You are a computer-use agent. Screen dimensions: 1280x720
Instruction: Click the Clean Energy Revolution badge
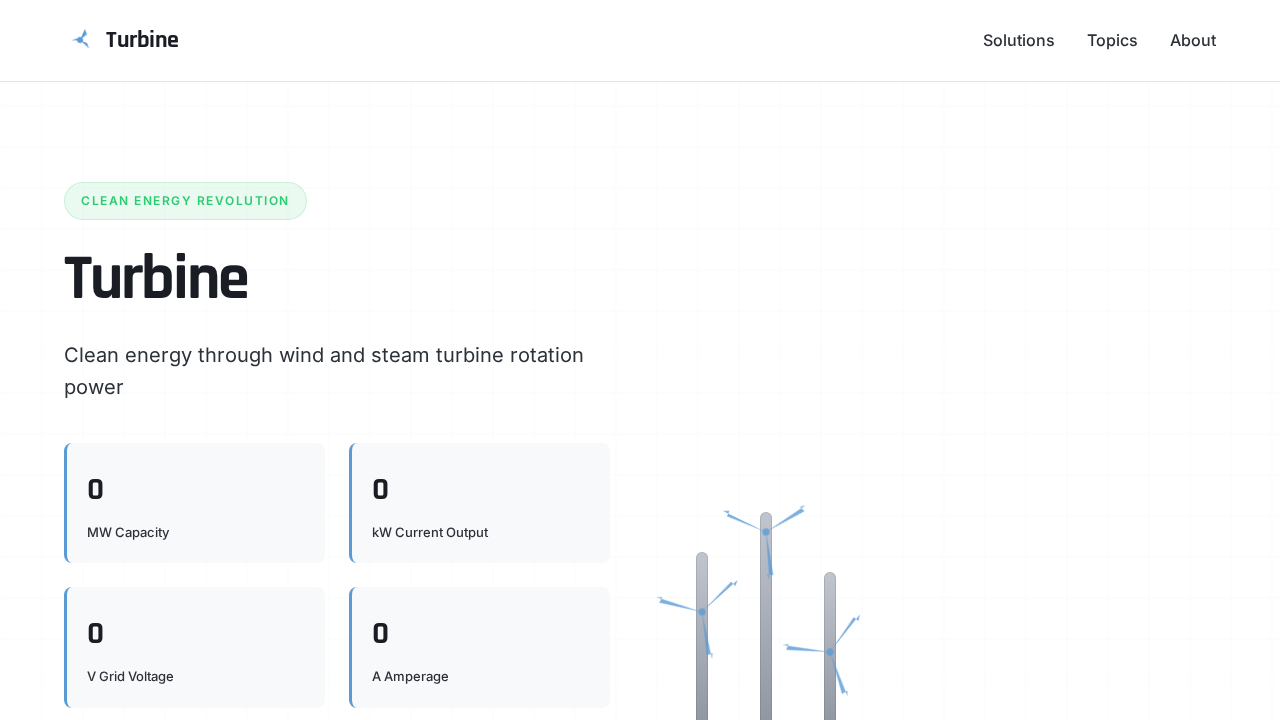pos(185,201)
